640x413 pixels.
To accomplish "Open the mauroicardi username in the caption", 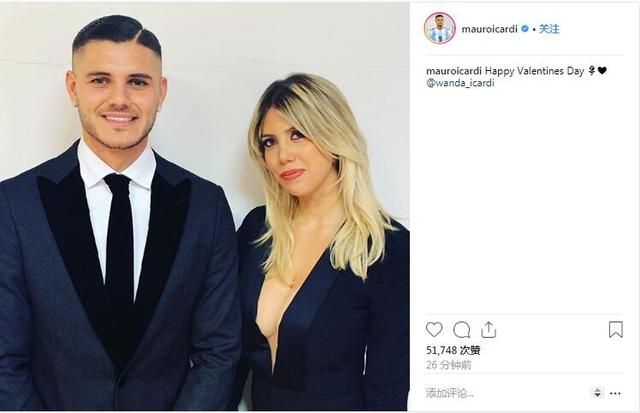I will tap(454, 71).
